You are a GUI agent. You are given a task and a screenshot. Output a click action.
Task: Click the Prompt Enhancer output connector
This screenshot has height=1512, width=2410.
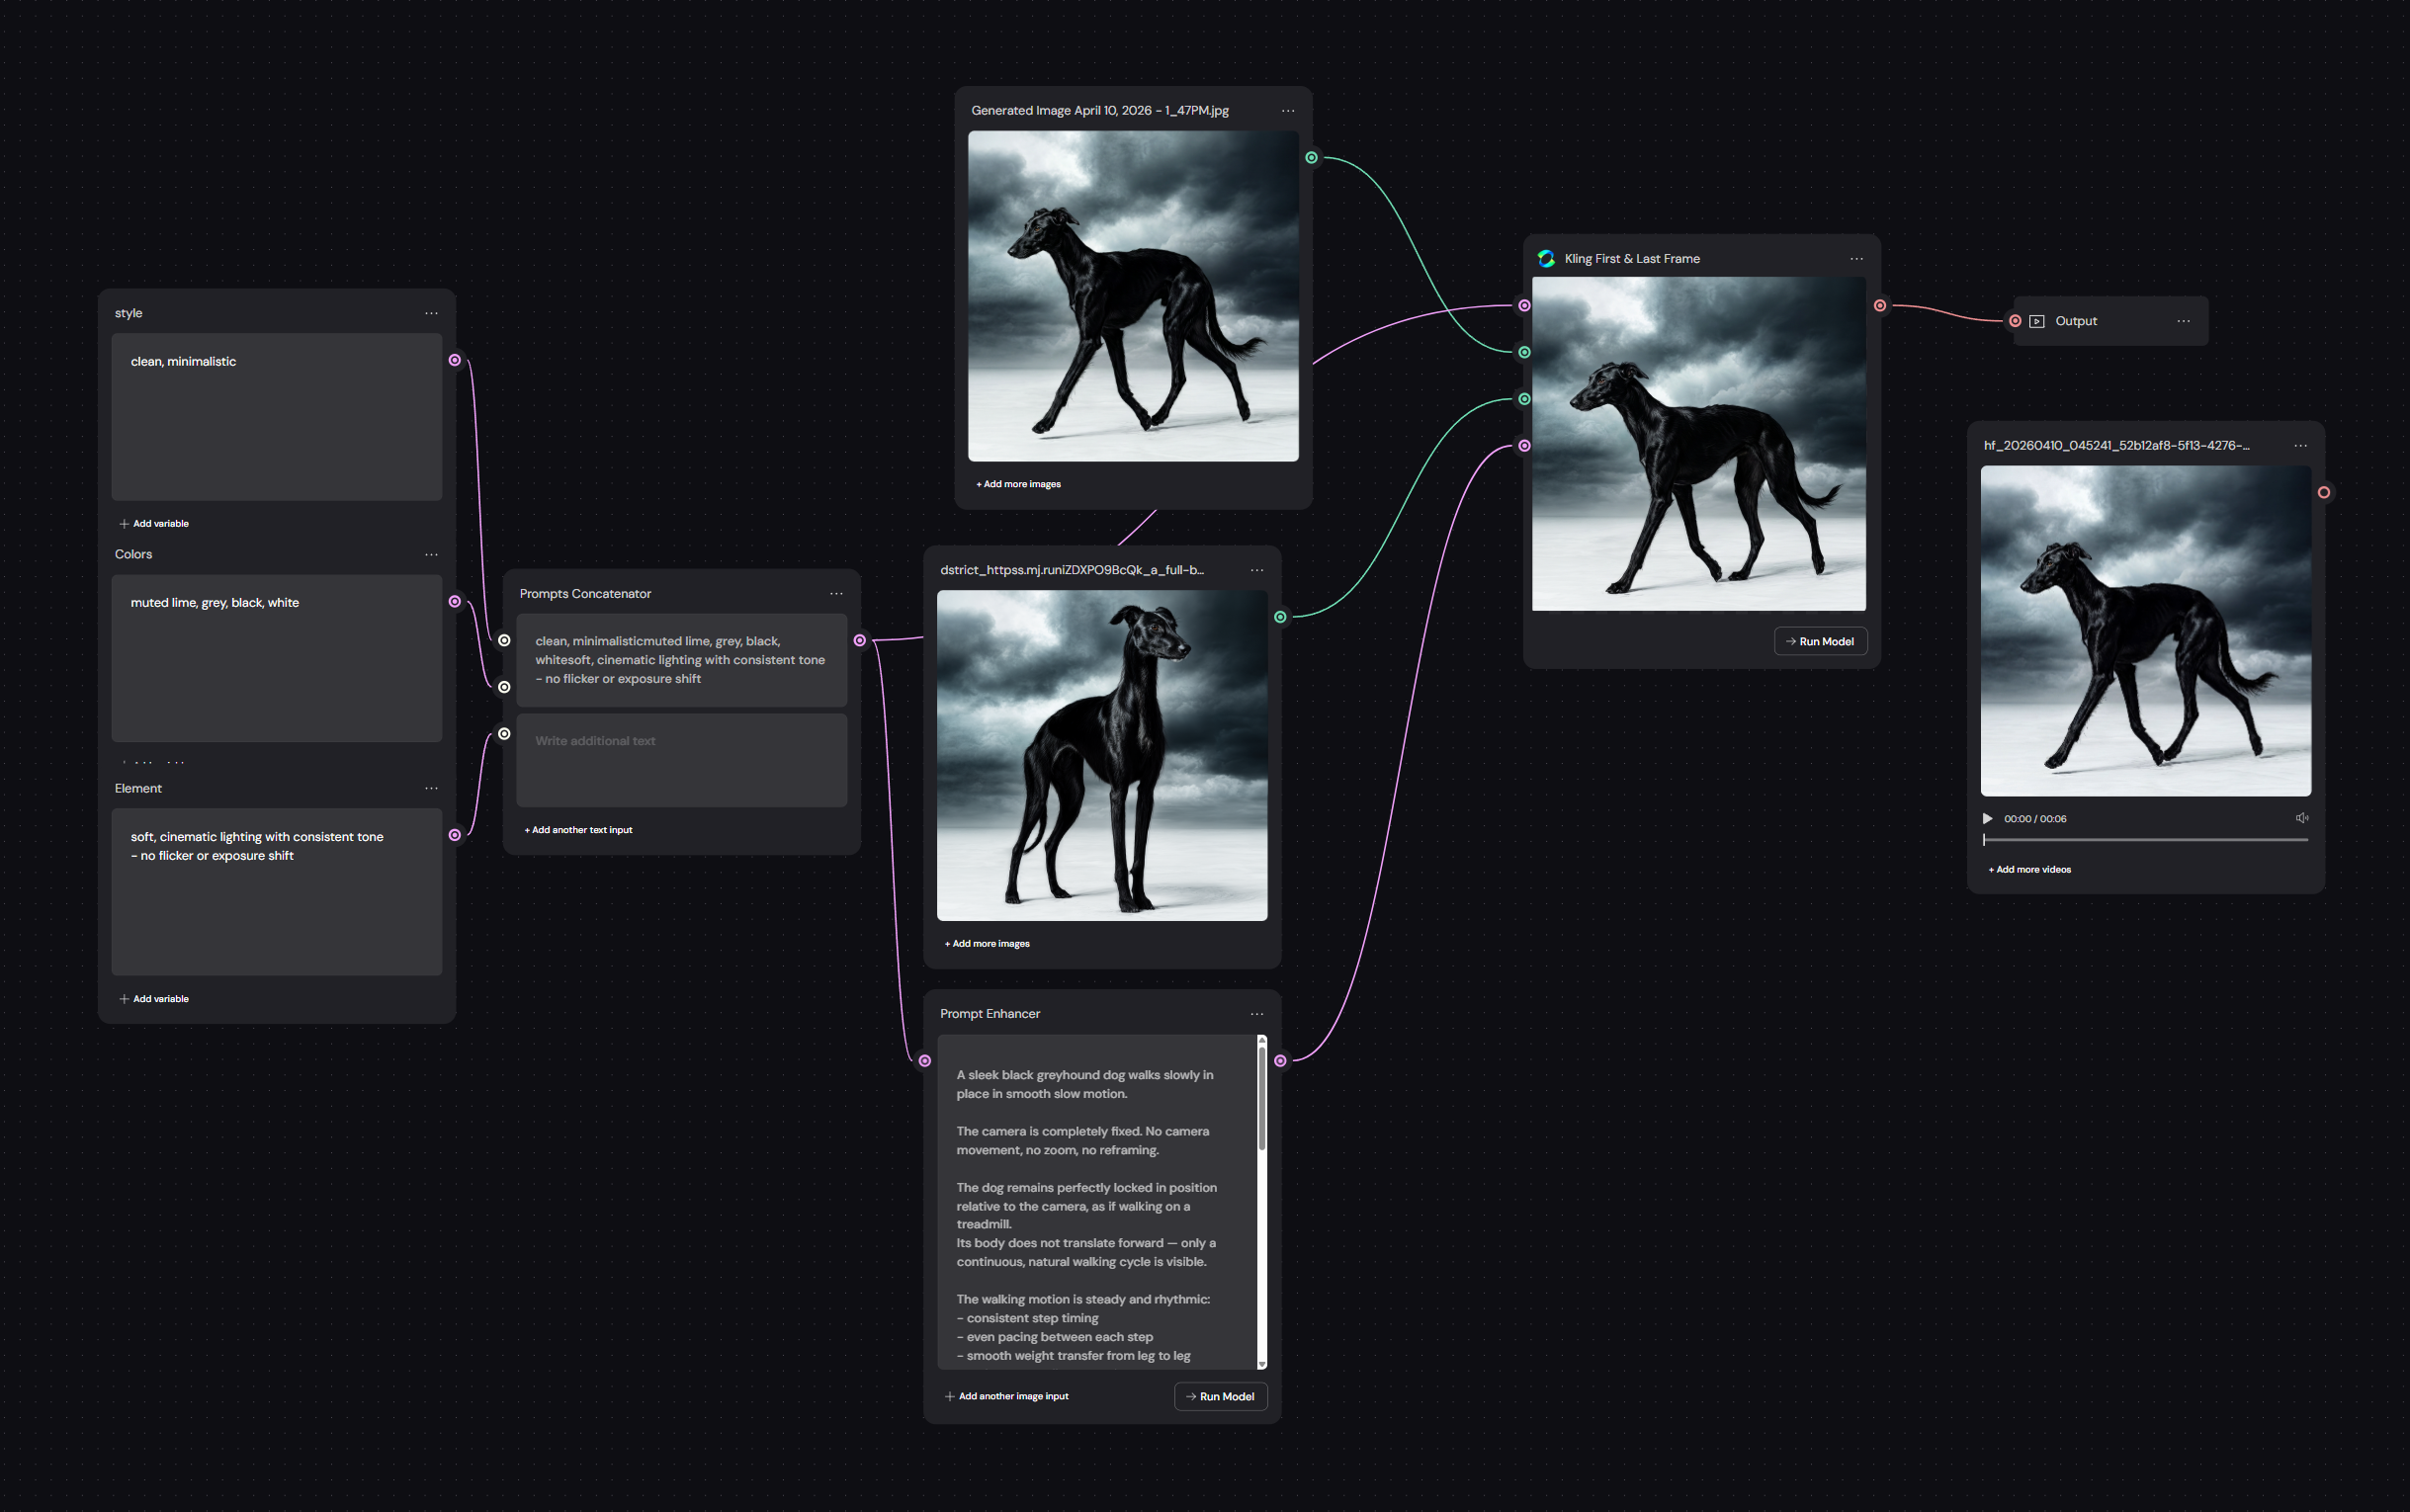click(1280, 1061)
